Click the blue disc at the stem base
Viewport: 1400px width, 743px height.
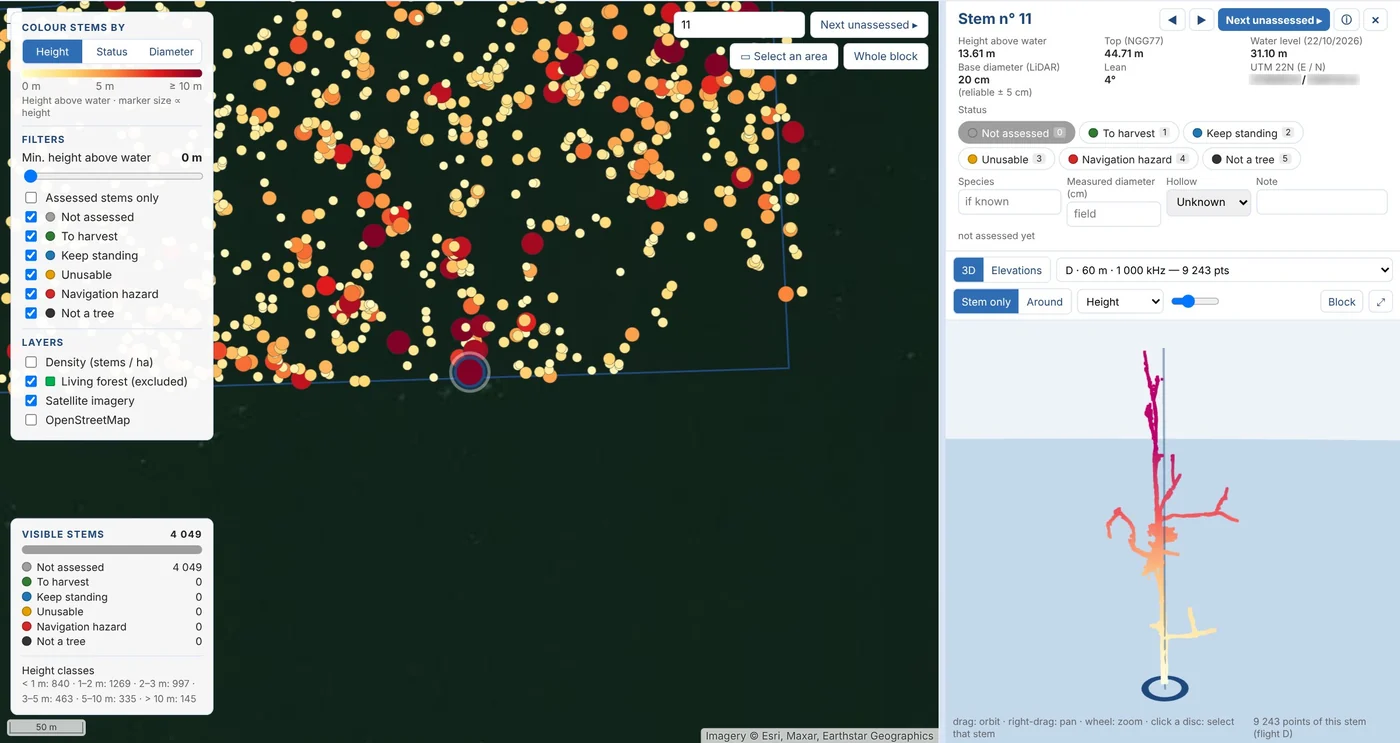coord(1164,688)
